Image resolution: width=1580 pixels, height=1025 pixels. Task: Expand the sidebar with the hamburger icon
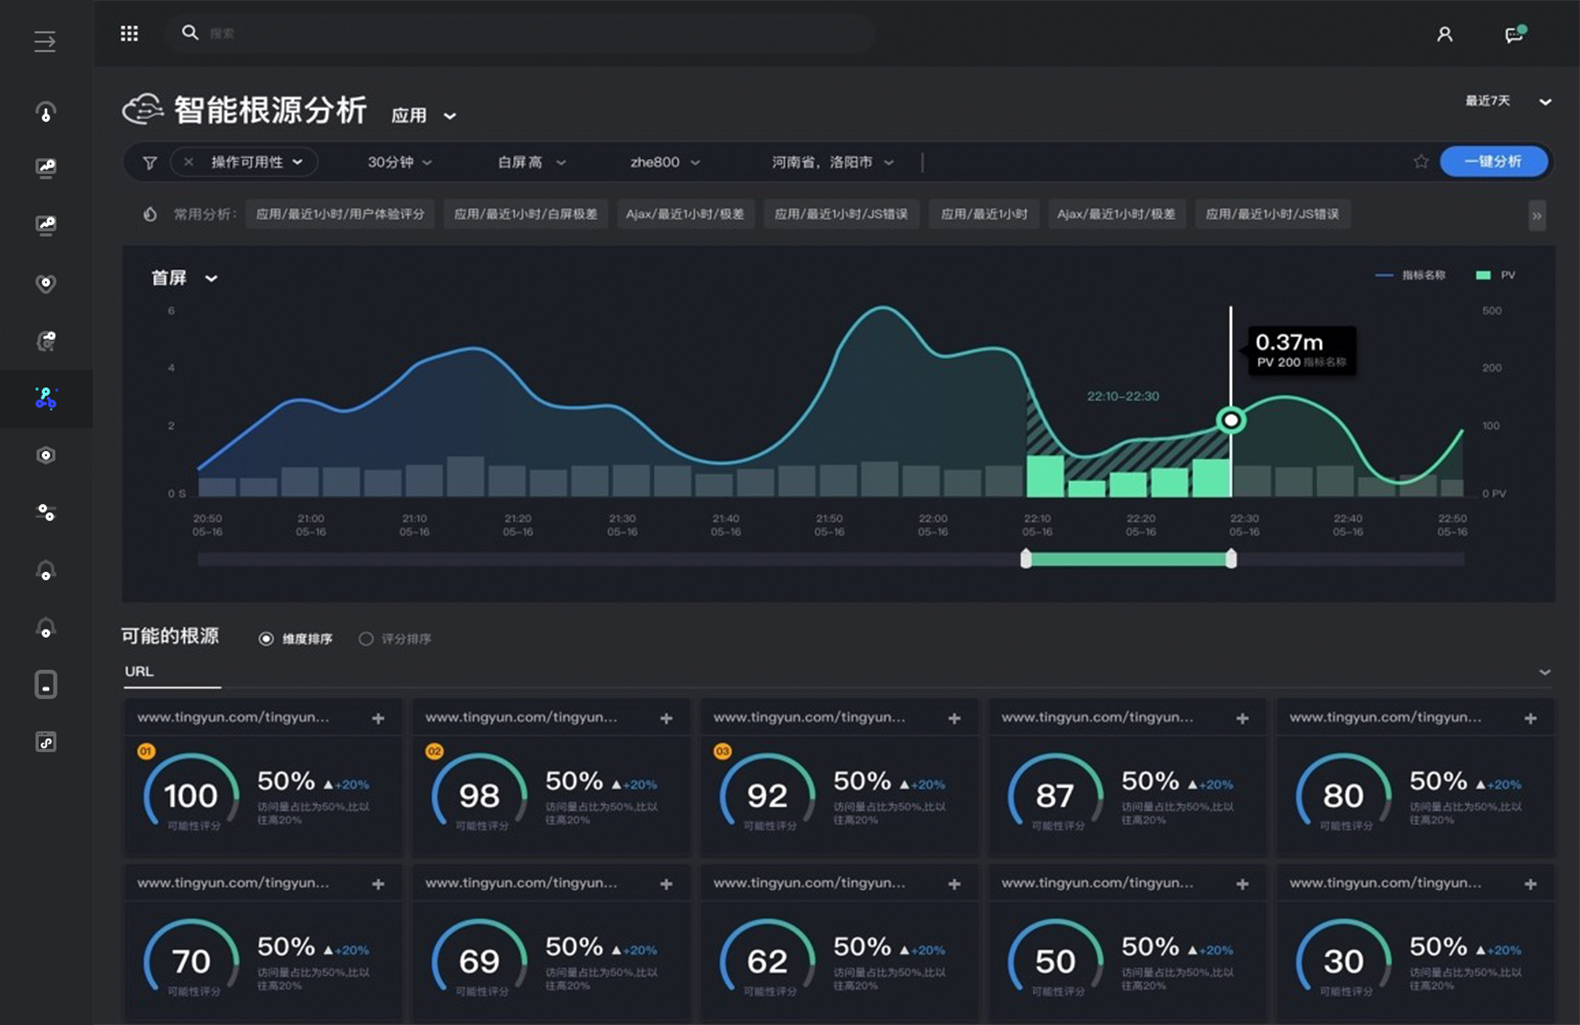(45, 41)
